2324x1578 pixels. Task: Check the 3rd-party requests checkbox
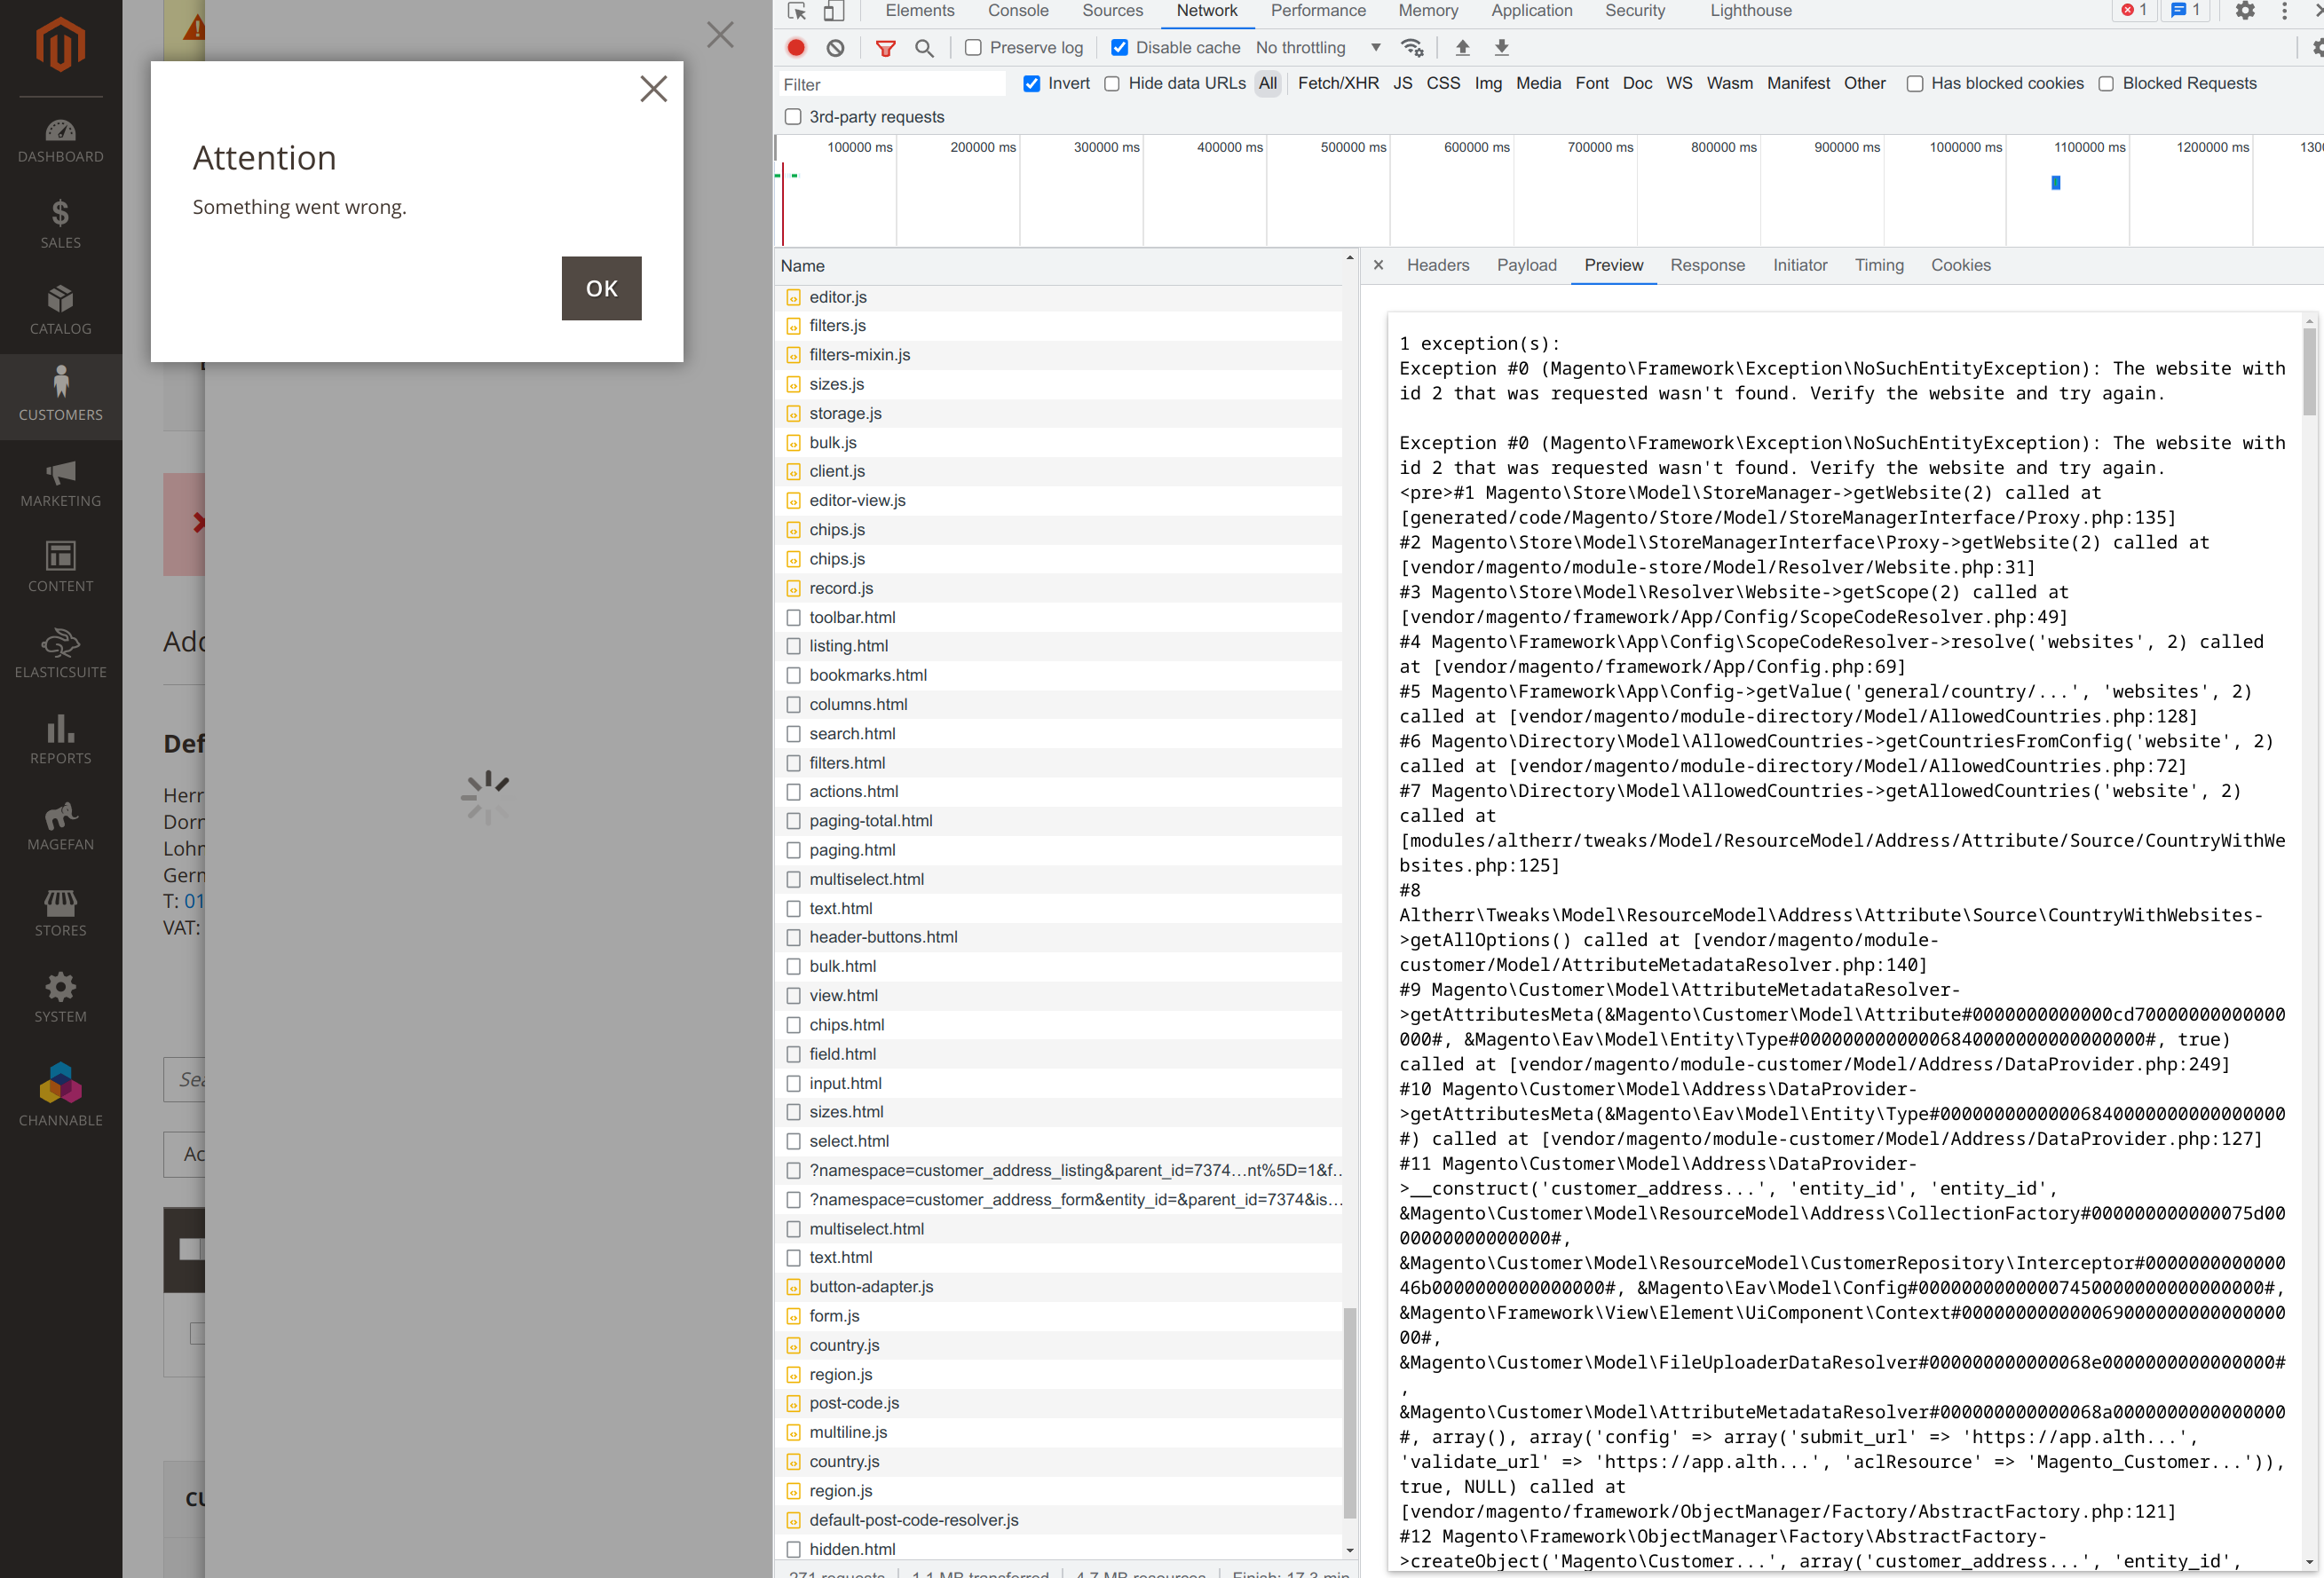[x=792, y=117]
